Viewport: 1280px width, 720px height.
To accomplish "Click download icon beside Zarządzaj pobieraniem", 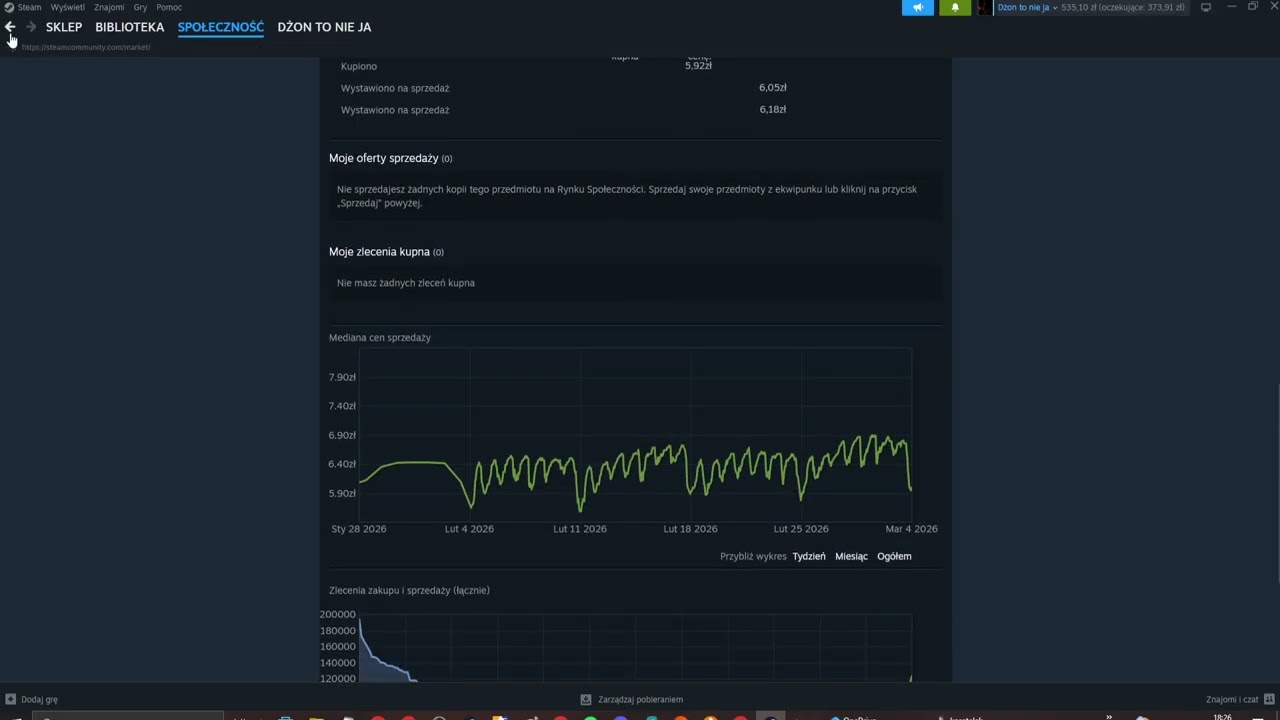I will [x=586, y=700].
